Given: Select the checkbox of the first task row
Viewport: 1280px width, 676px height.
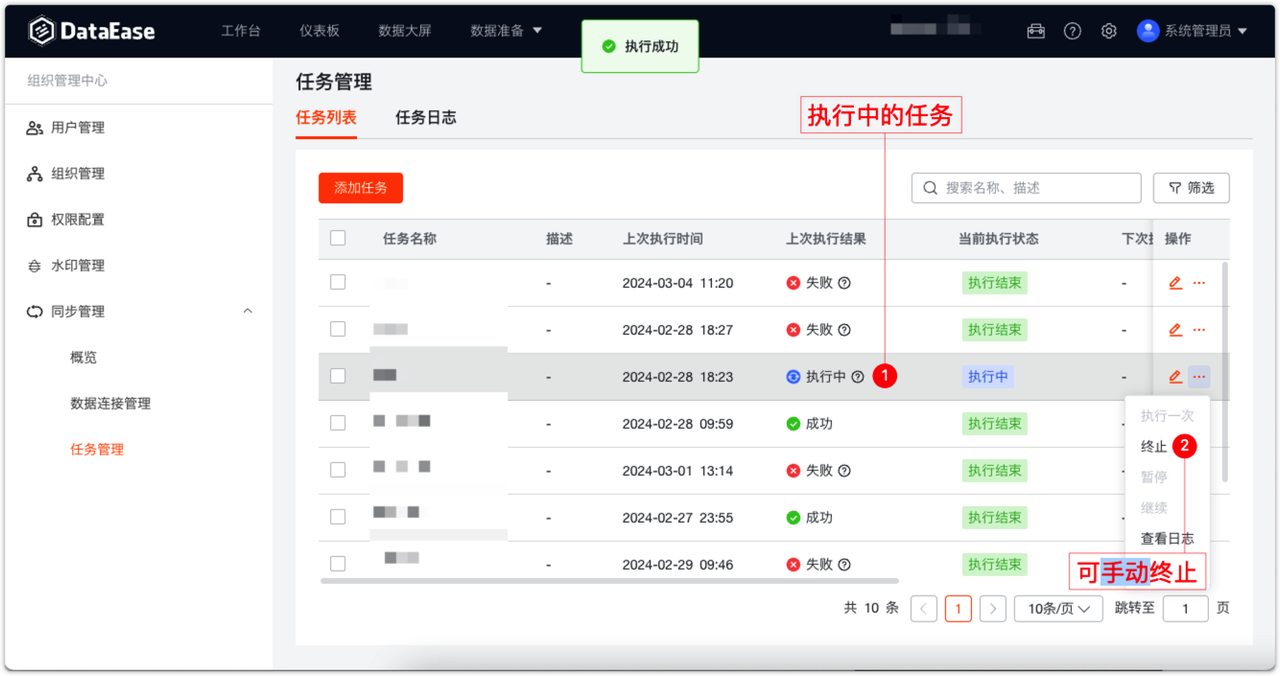Looking at the screenshot, I should pos(338,283).
